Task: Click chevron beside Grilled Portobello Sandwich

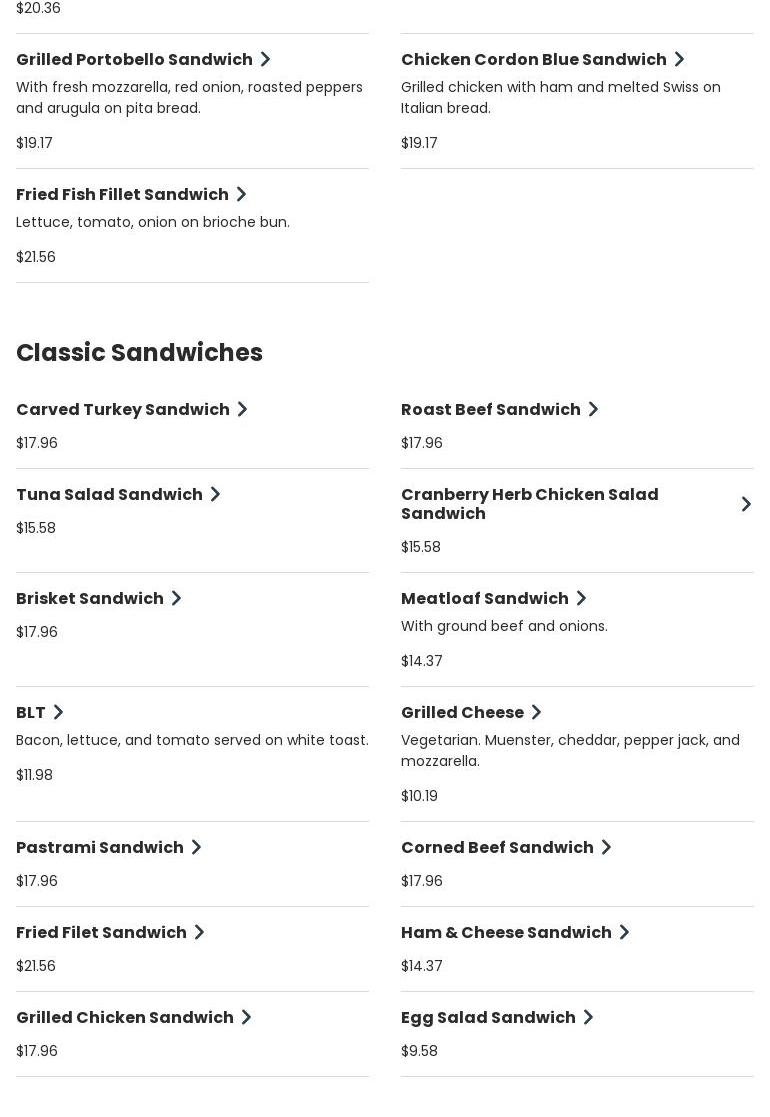Action: 265,60
